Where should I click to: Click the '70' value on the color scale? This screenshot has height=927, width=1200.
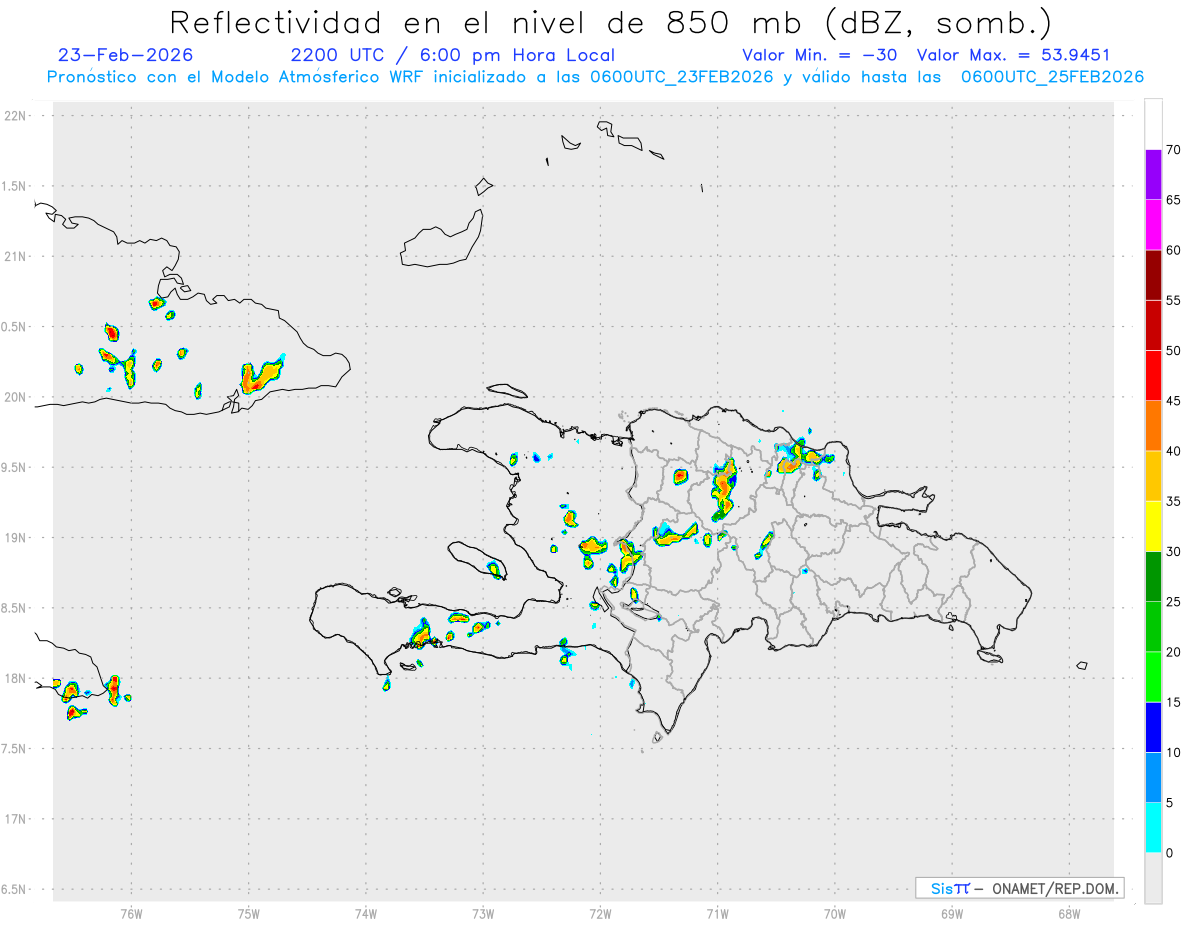click(1173, 150)
